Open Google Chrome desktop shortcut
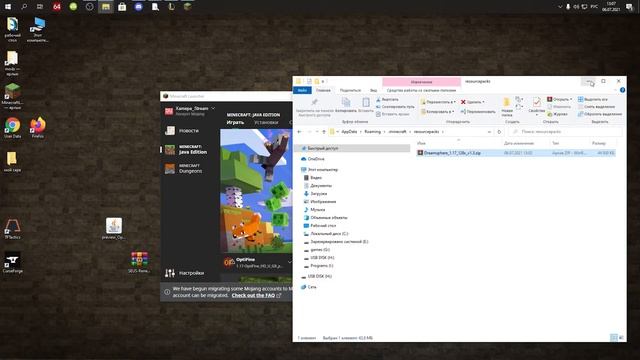640x360 pixels. 13,128
